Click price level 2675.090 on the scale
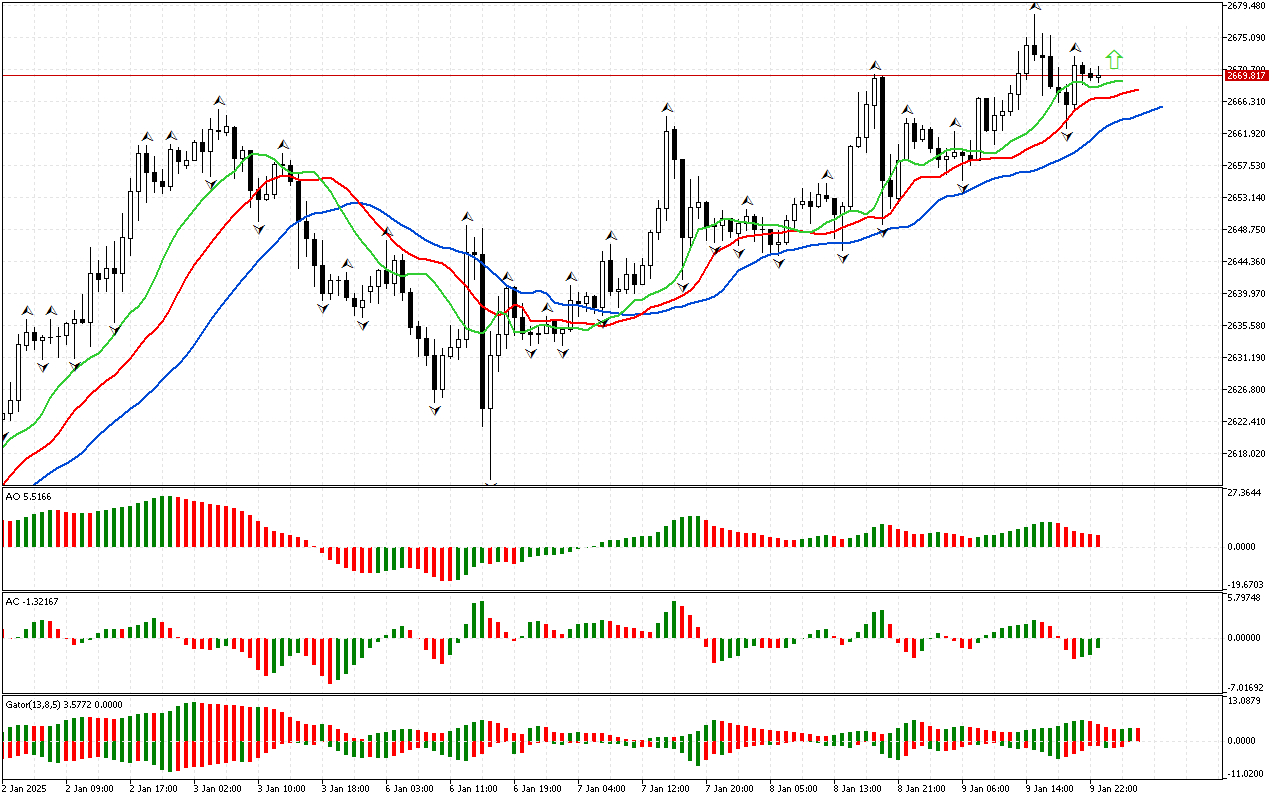The image size is (1280, 800). 1245,38
